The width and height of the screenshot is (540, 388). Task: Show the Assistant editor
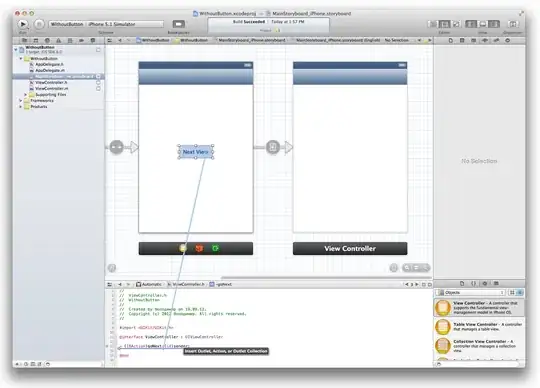click(444, 24)
